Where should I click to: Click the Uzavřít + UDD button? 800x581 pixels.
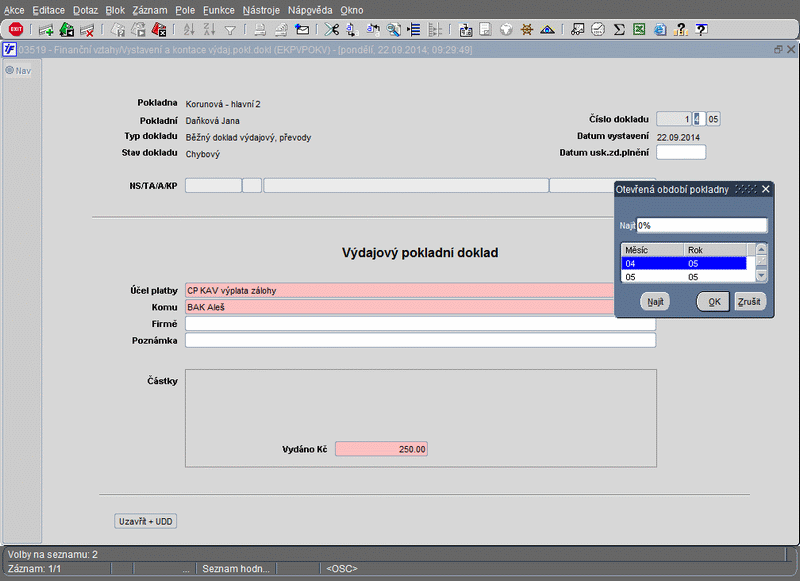click(145, 521)
